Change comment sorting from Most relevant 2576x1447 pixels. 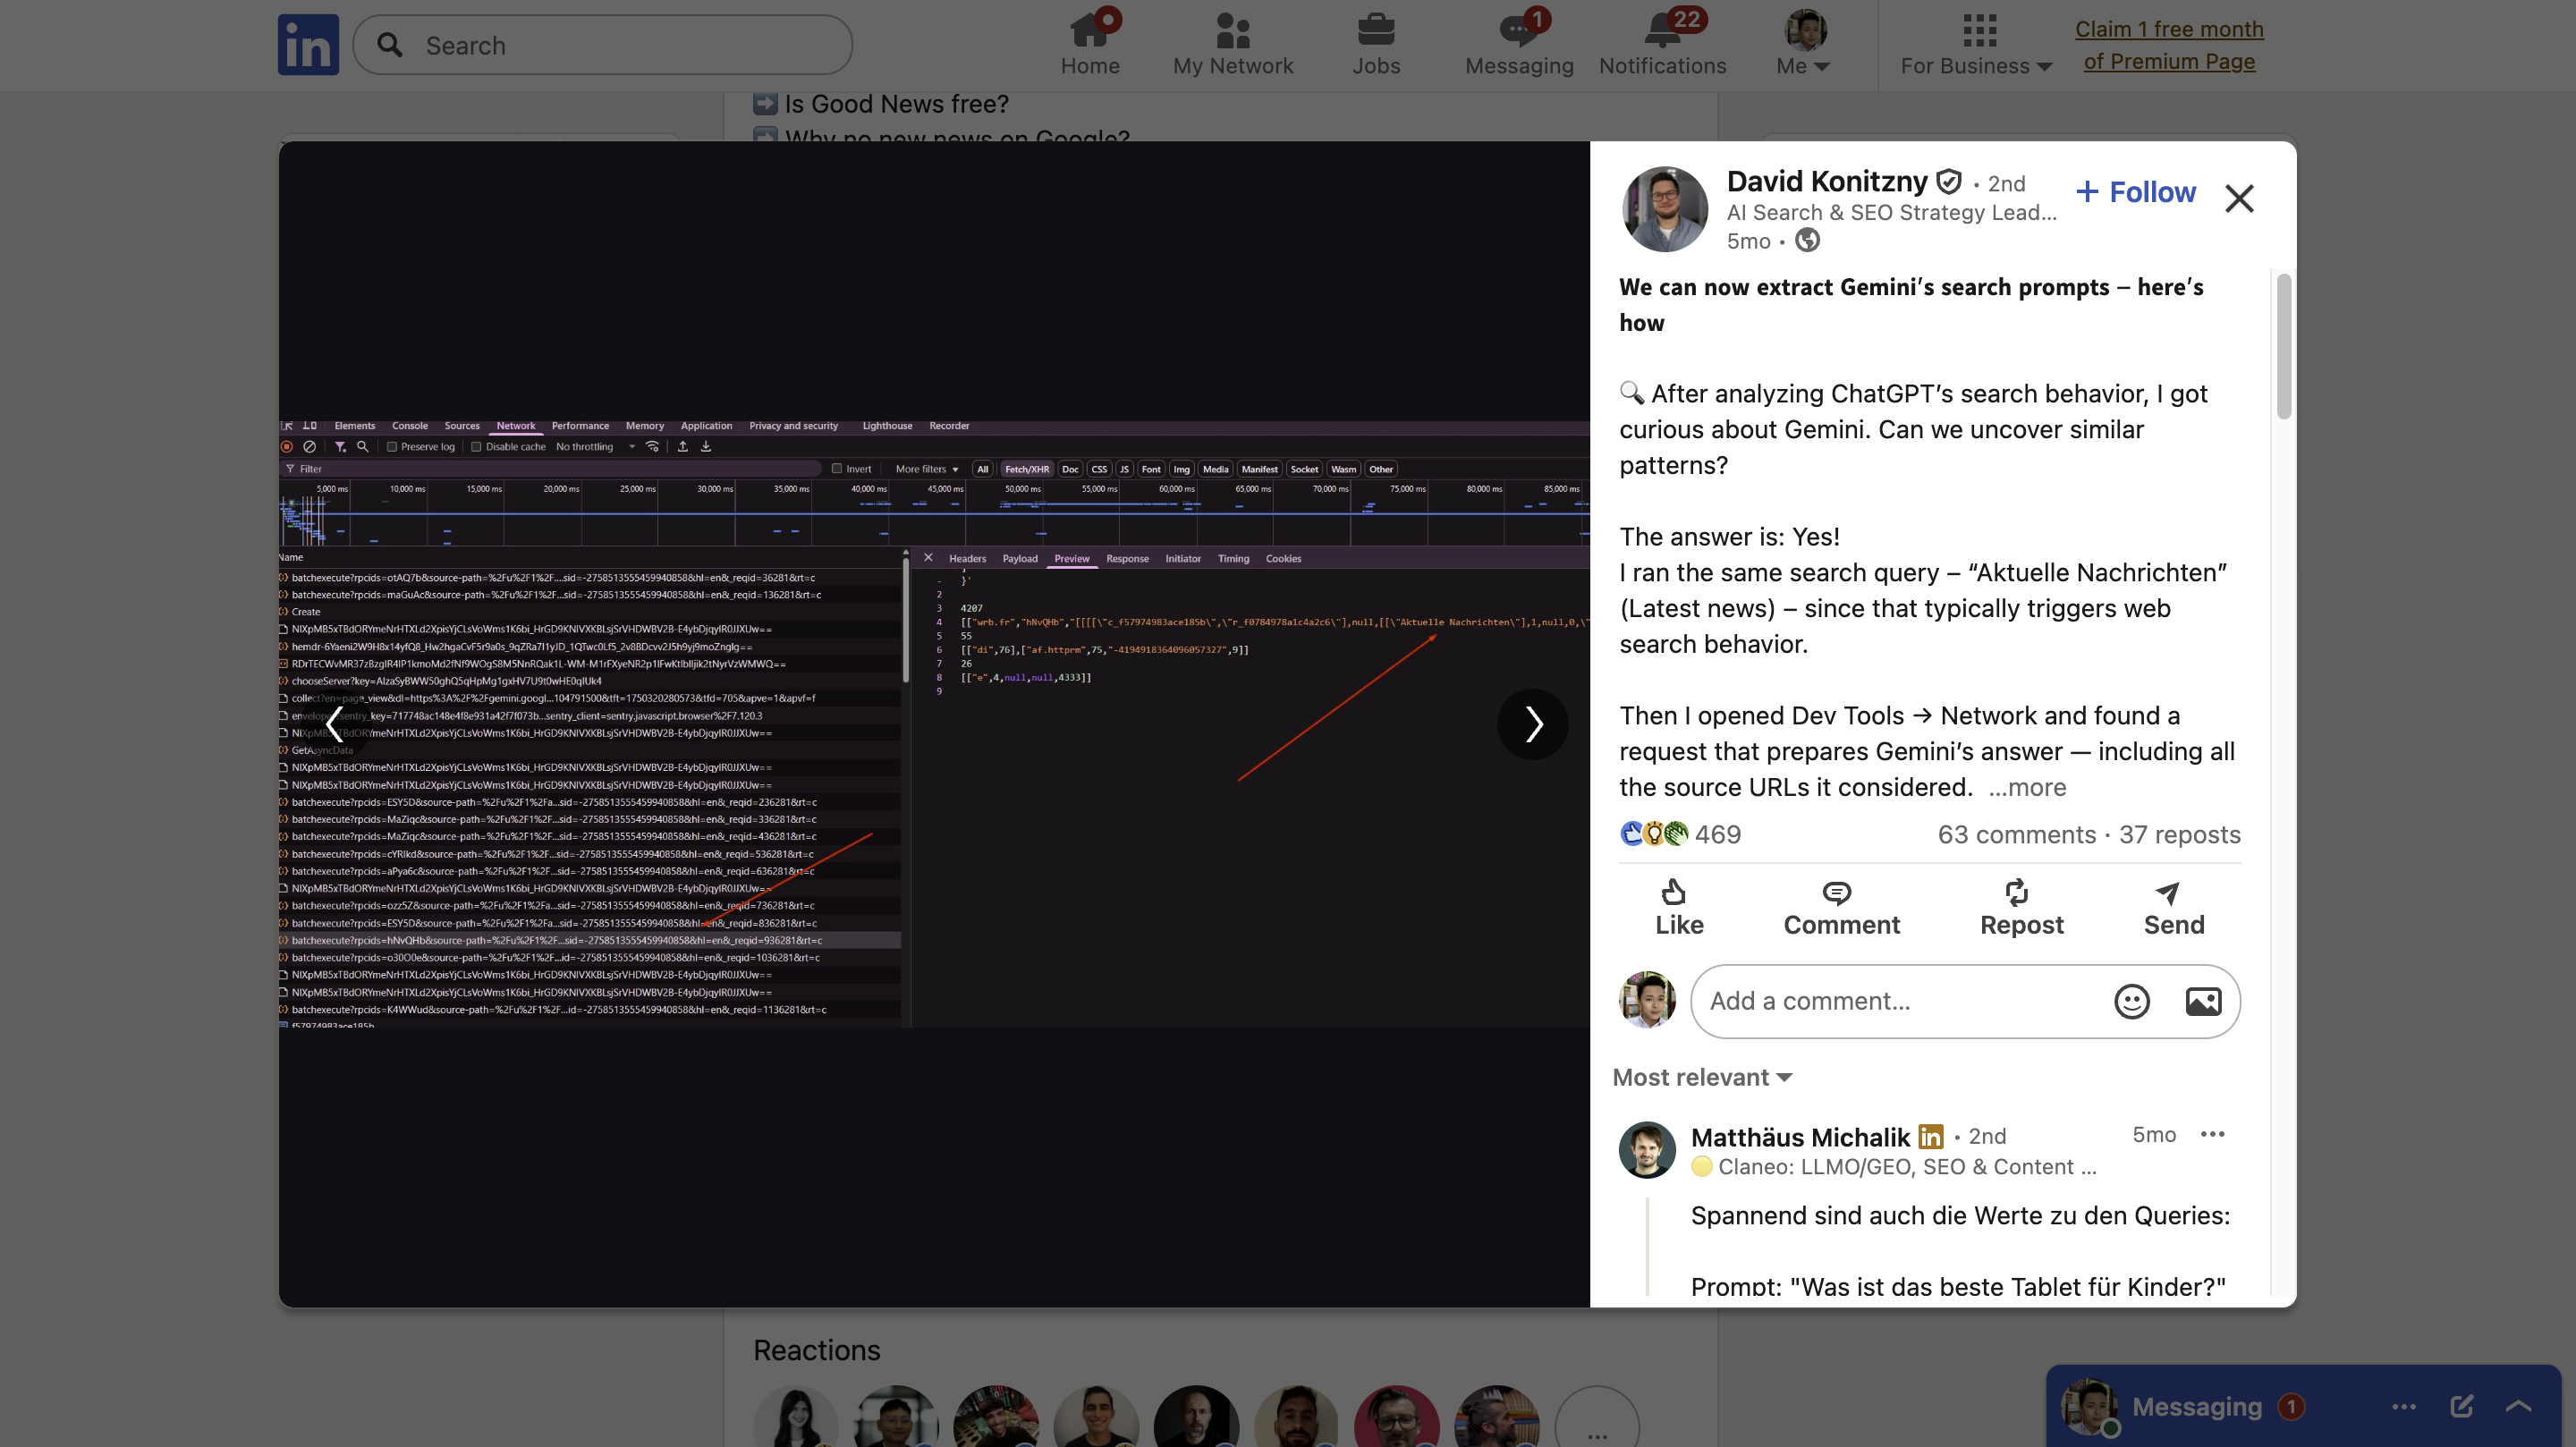click(x=1702, y=1077)
